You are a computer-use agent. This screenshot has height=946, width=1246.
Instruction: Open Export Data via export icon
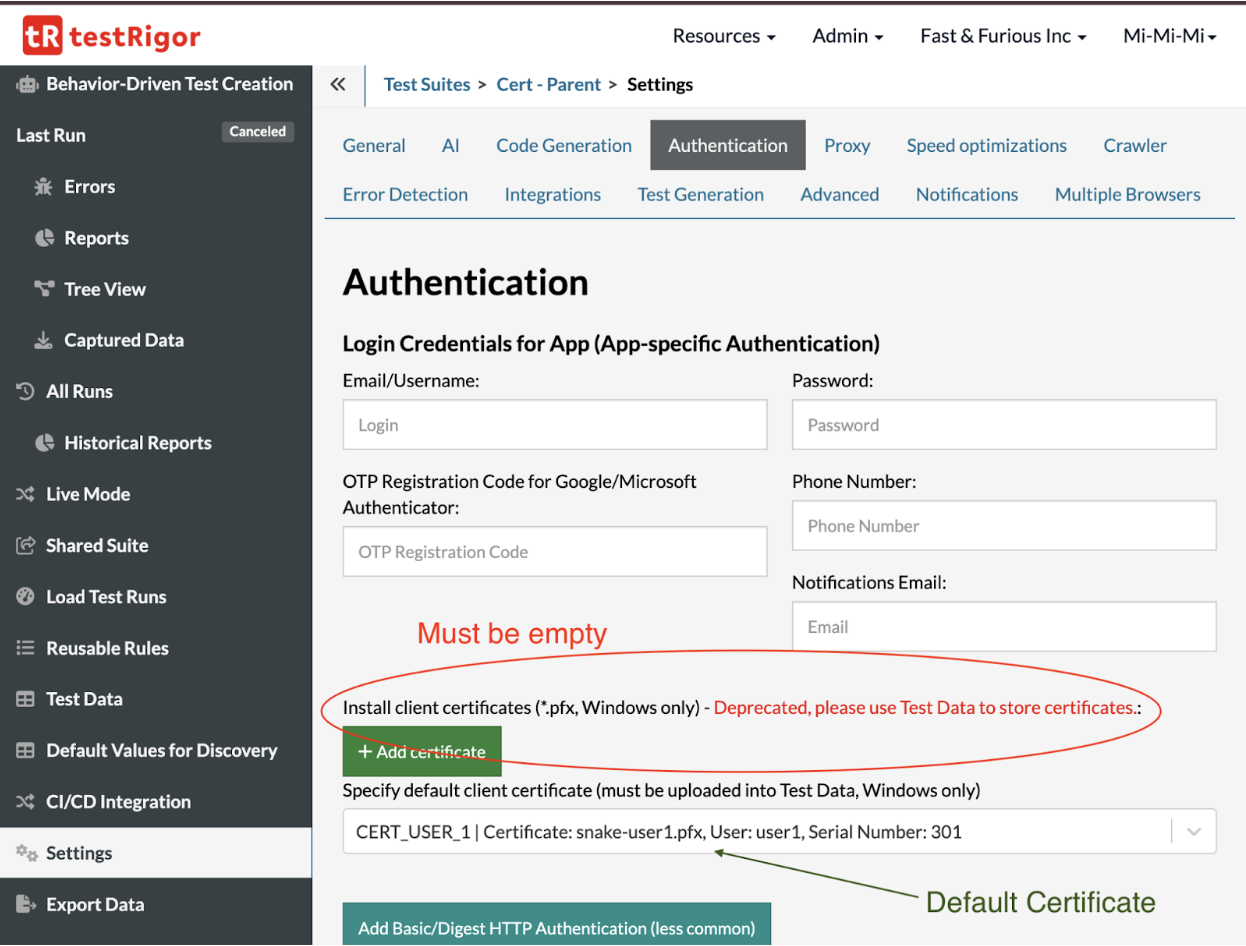pos(26,905)
